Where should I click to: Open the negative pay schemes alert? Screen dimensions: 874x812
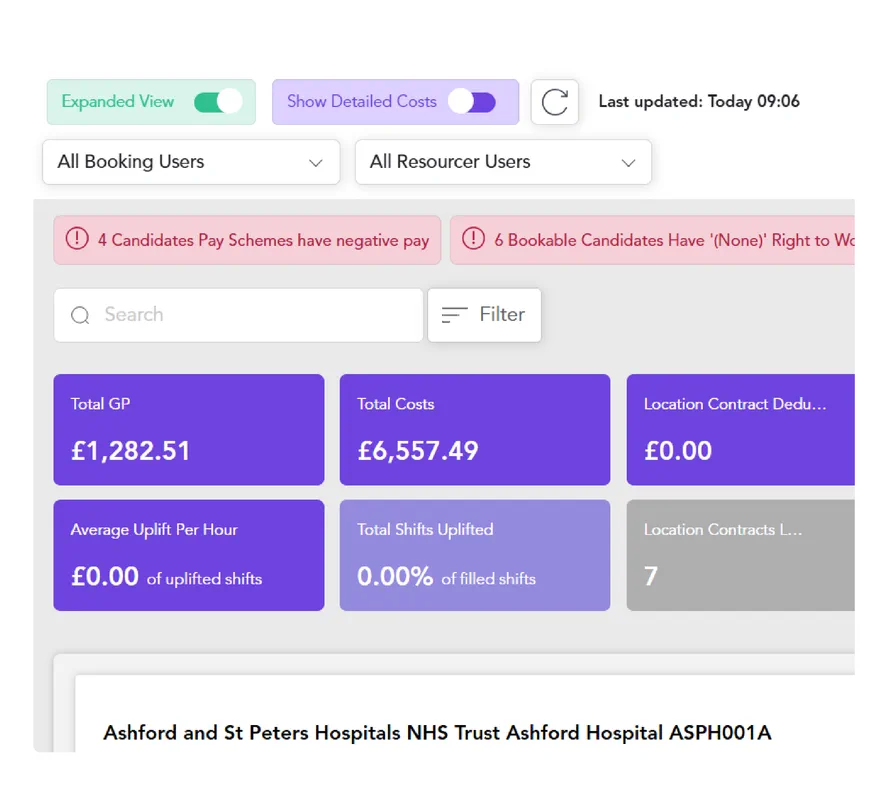click(x=247, y=240)
